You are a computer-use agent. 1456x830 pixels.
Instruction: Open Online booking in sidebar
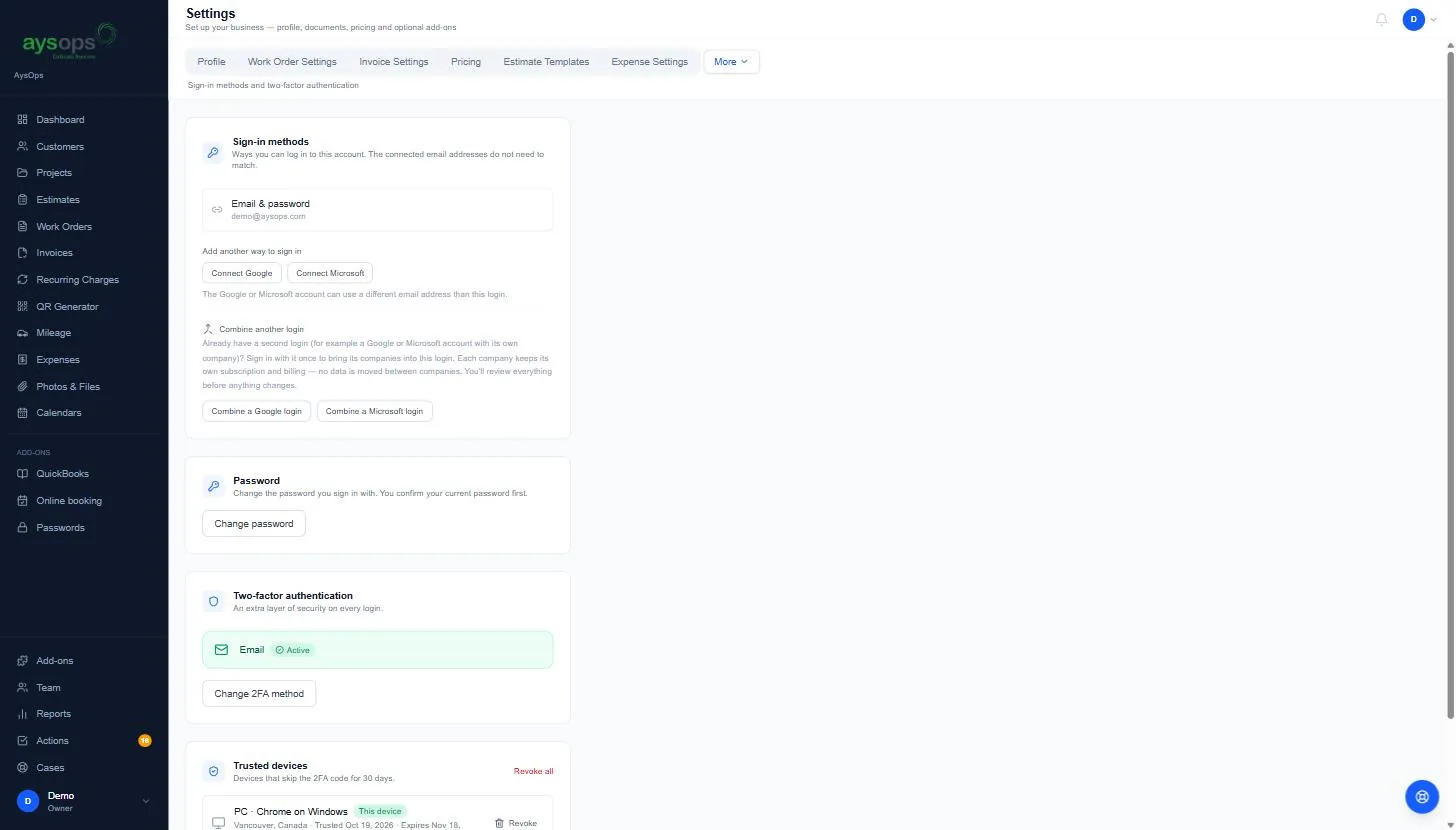pos(84,501)
